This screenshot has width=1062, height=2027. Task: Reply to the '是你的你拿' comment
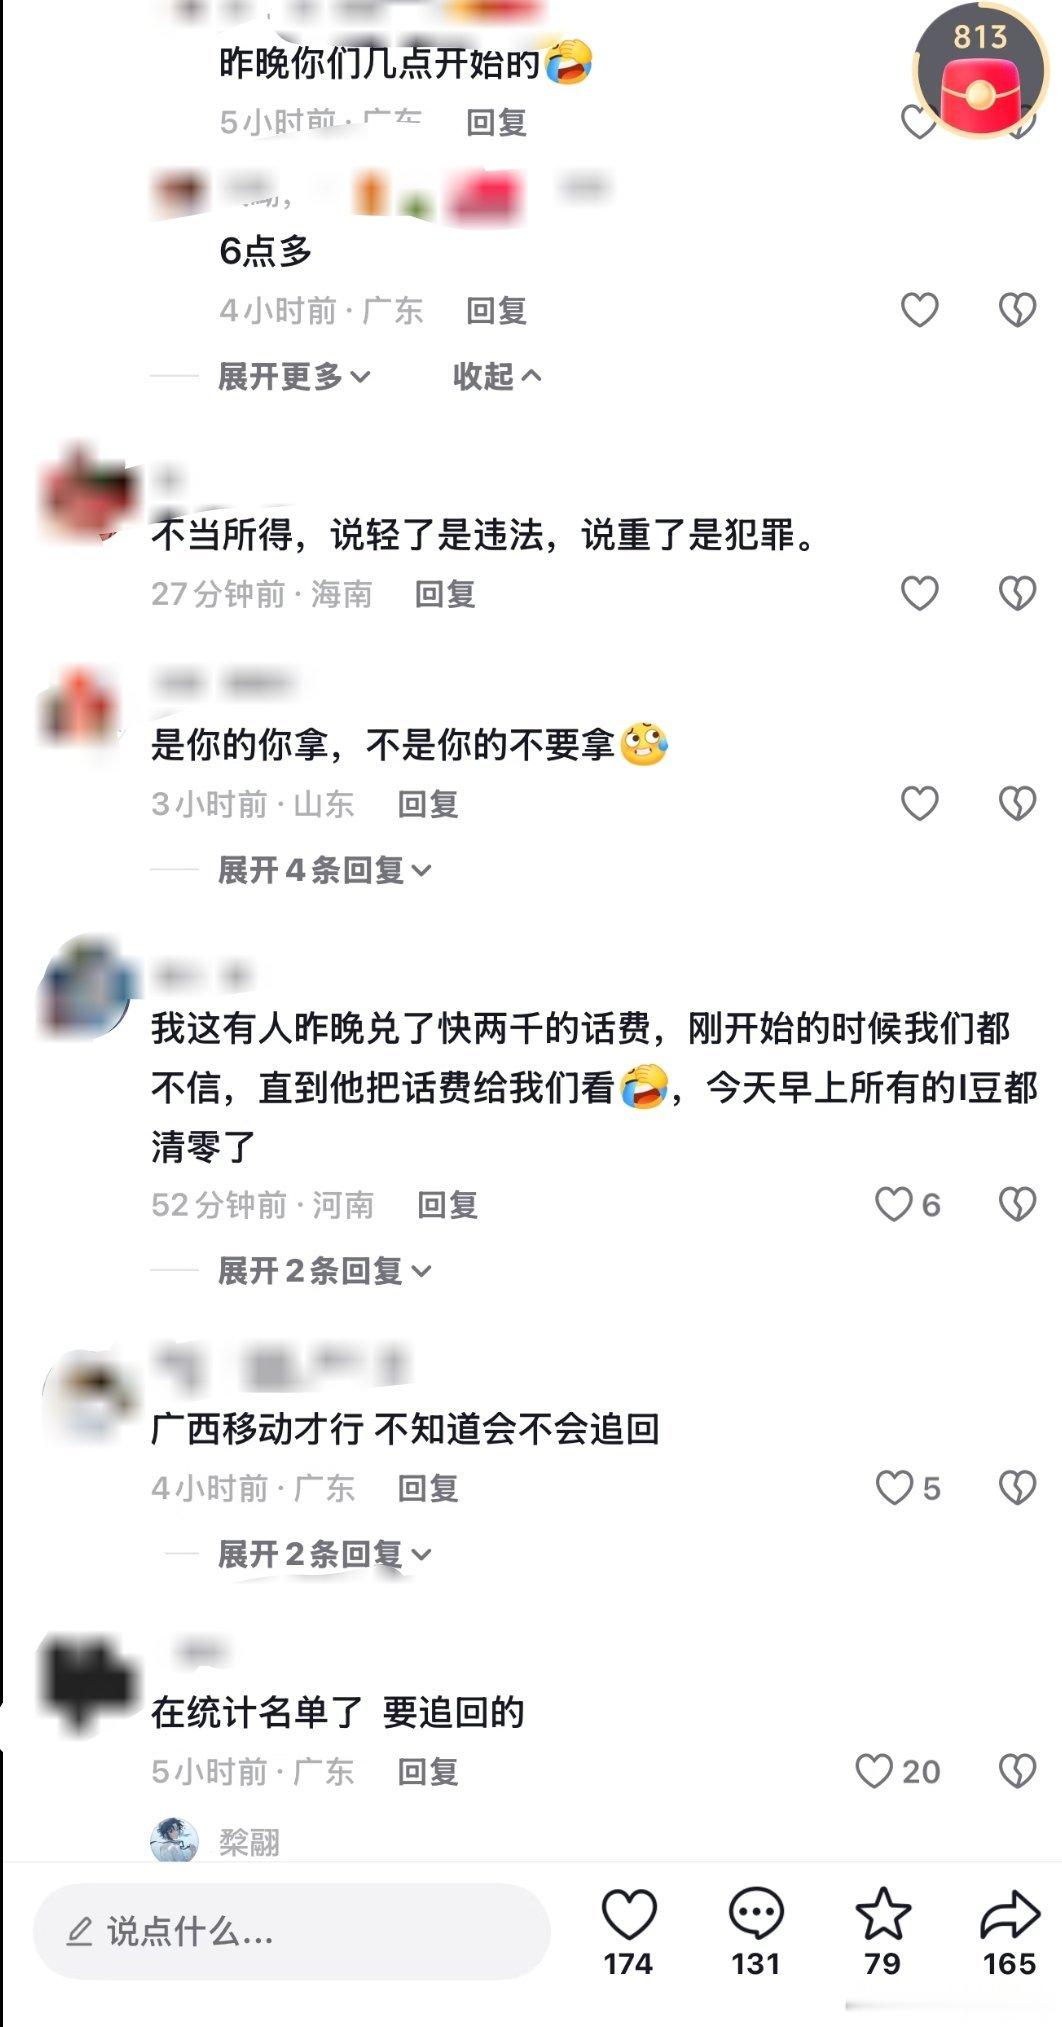pyautogui.click(x=428, y=804)
